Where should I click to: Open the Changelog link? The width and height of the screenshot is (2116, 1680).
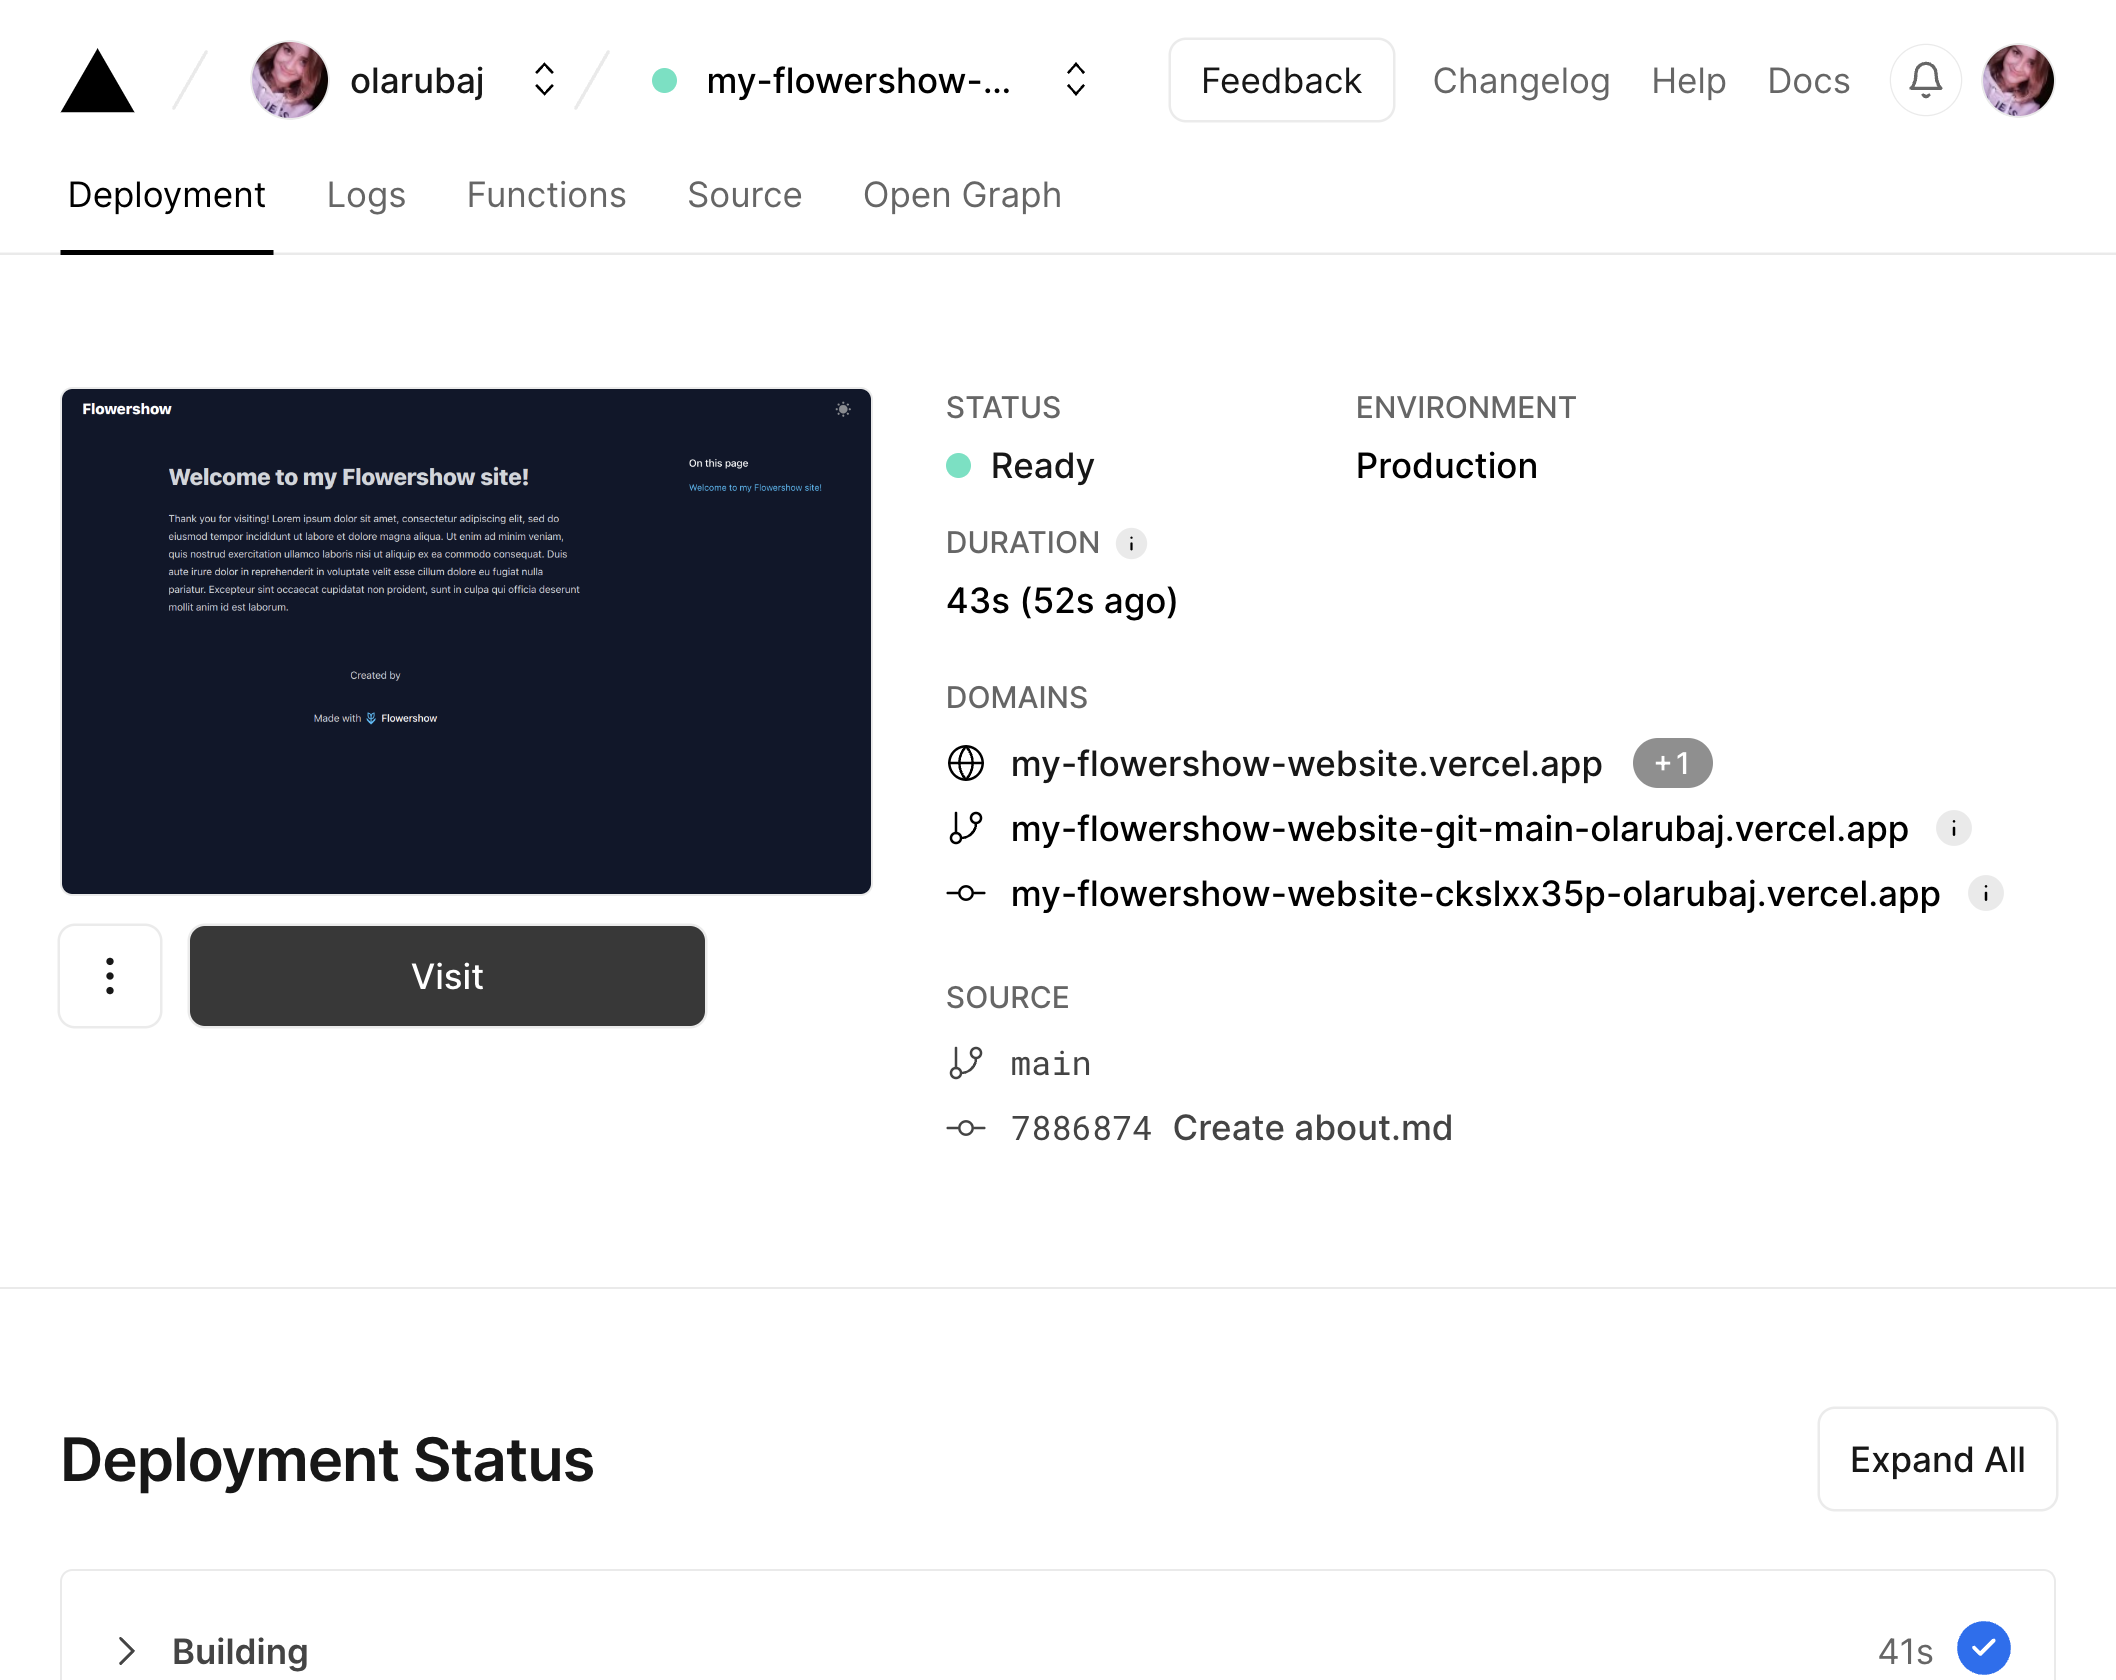click(x=1521, y=80)
